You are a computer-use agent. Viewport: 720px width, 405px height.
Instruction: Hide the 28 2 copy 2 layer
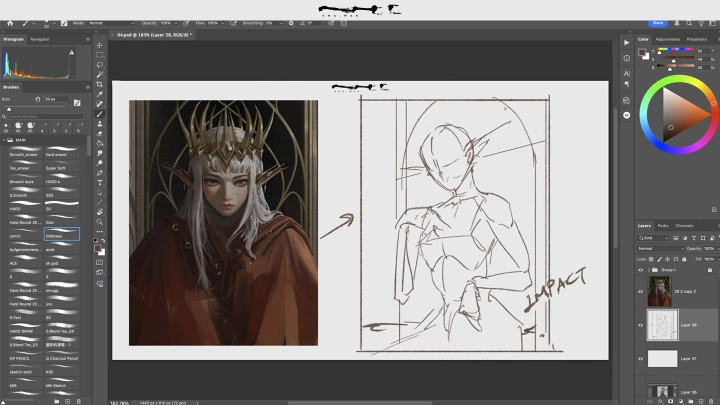pos(641,292)
